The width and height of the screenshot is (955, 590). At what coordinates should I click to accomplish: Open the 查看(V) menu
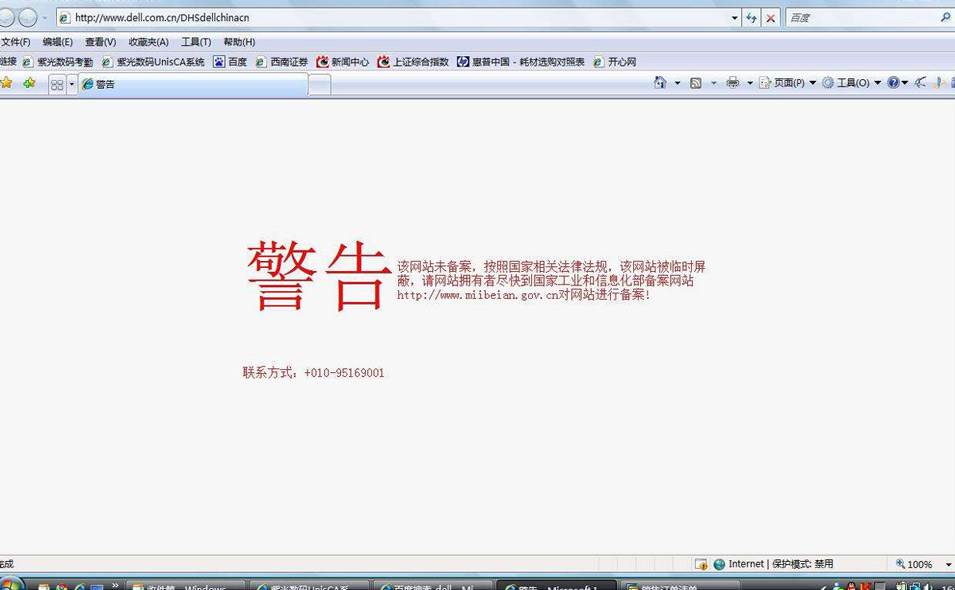click(100, 42)
